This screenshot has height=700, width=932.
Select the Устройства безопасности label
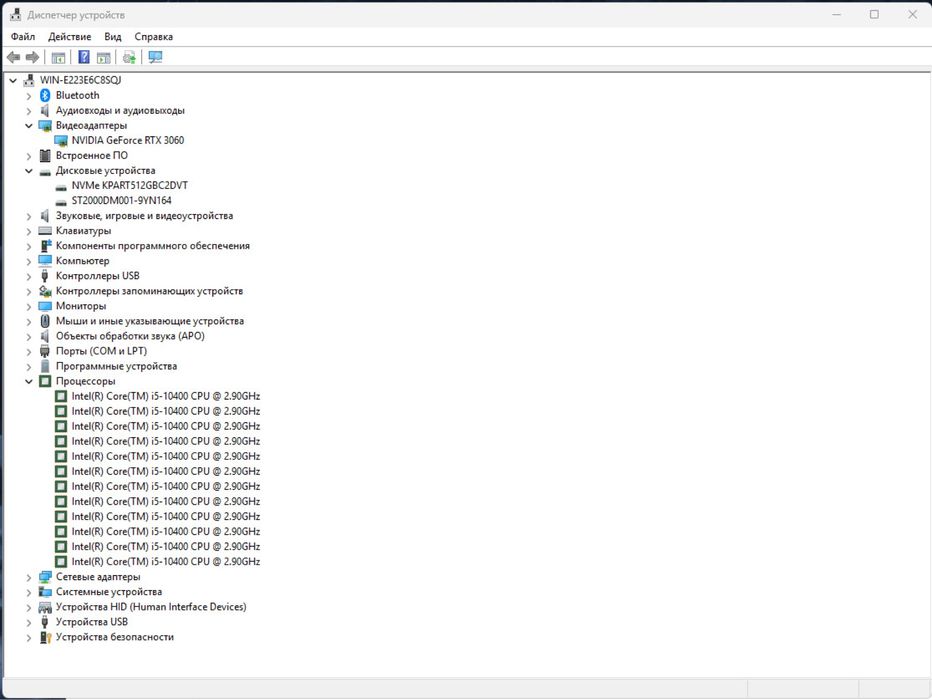[115, 637]
